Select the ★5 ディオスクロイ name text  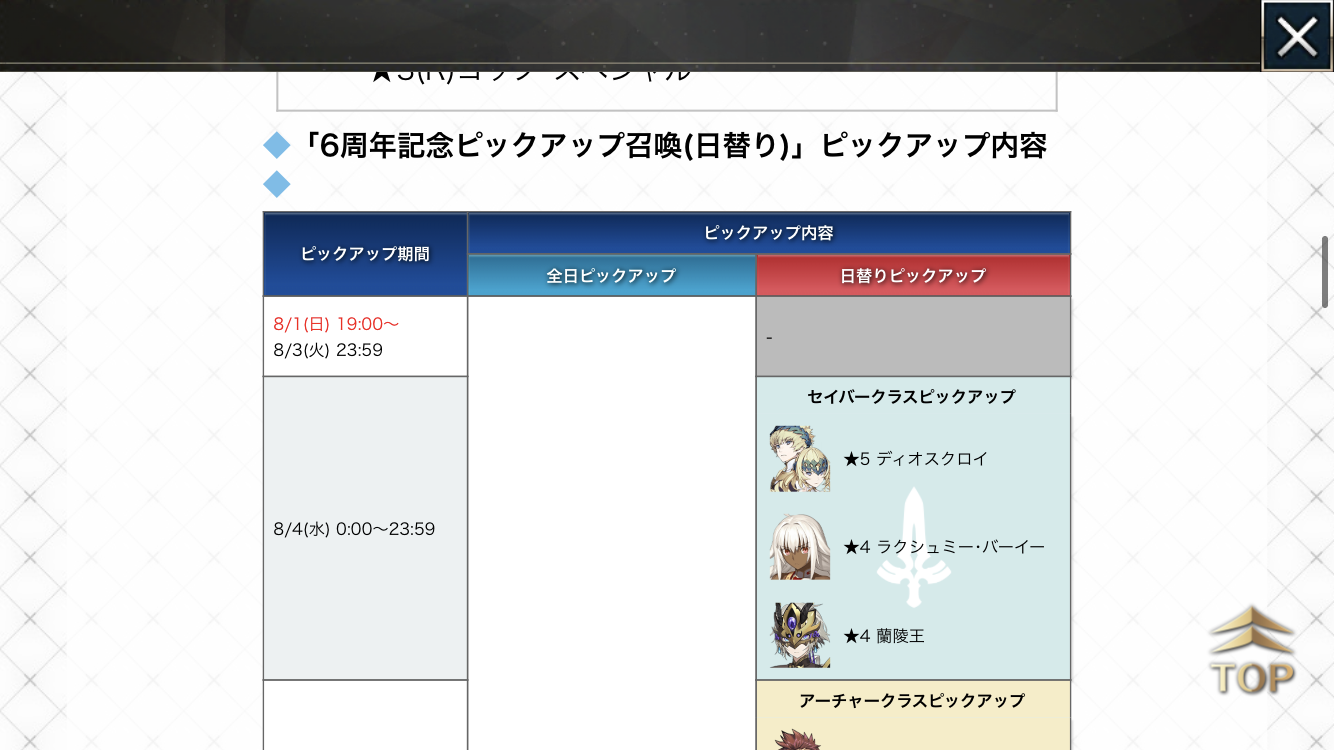tap(916, 459)
